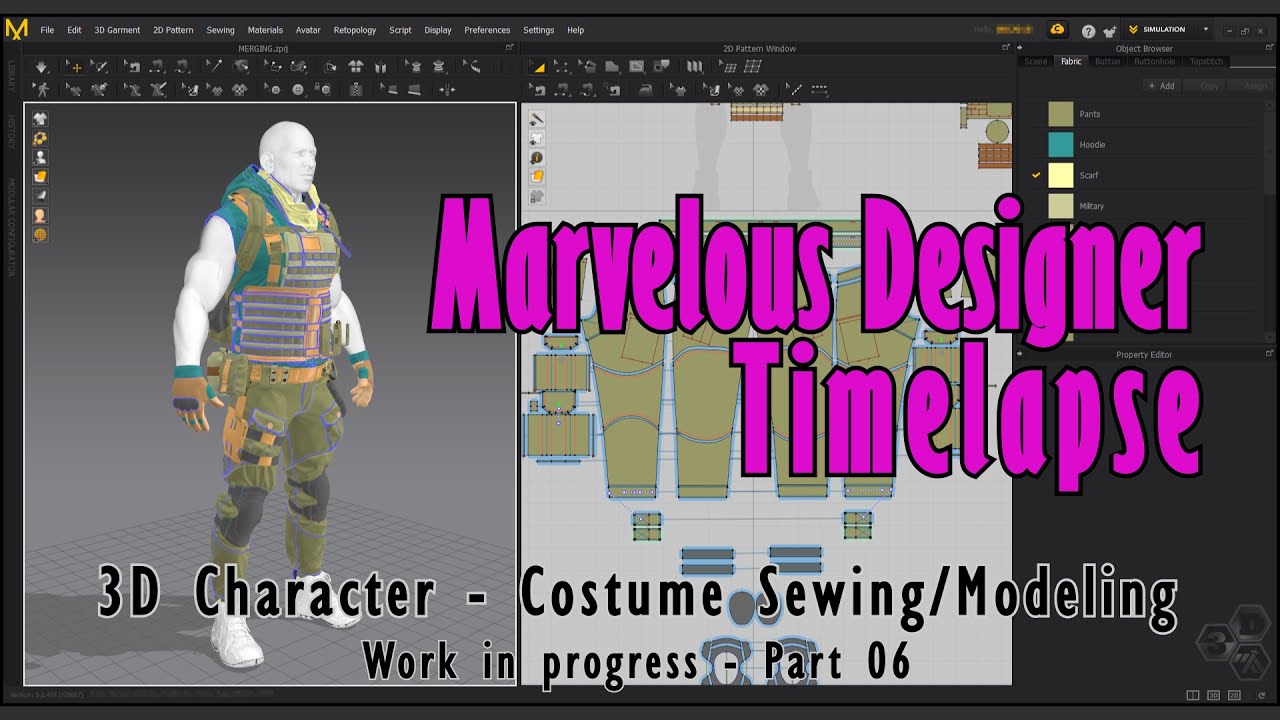Toggle garment display icon in 3D window
This screenshot has width=1280, height=720.
click(x=40, y=118)
